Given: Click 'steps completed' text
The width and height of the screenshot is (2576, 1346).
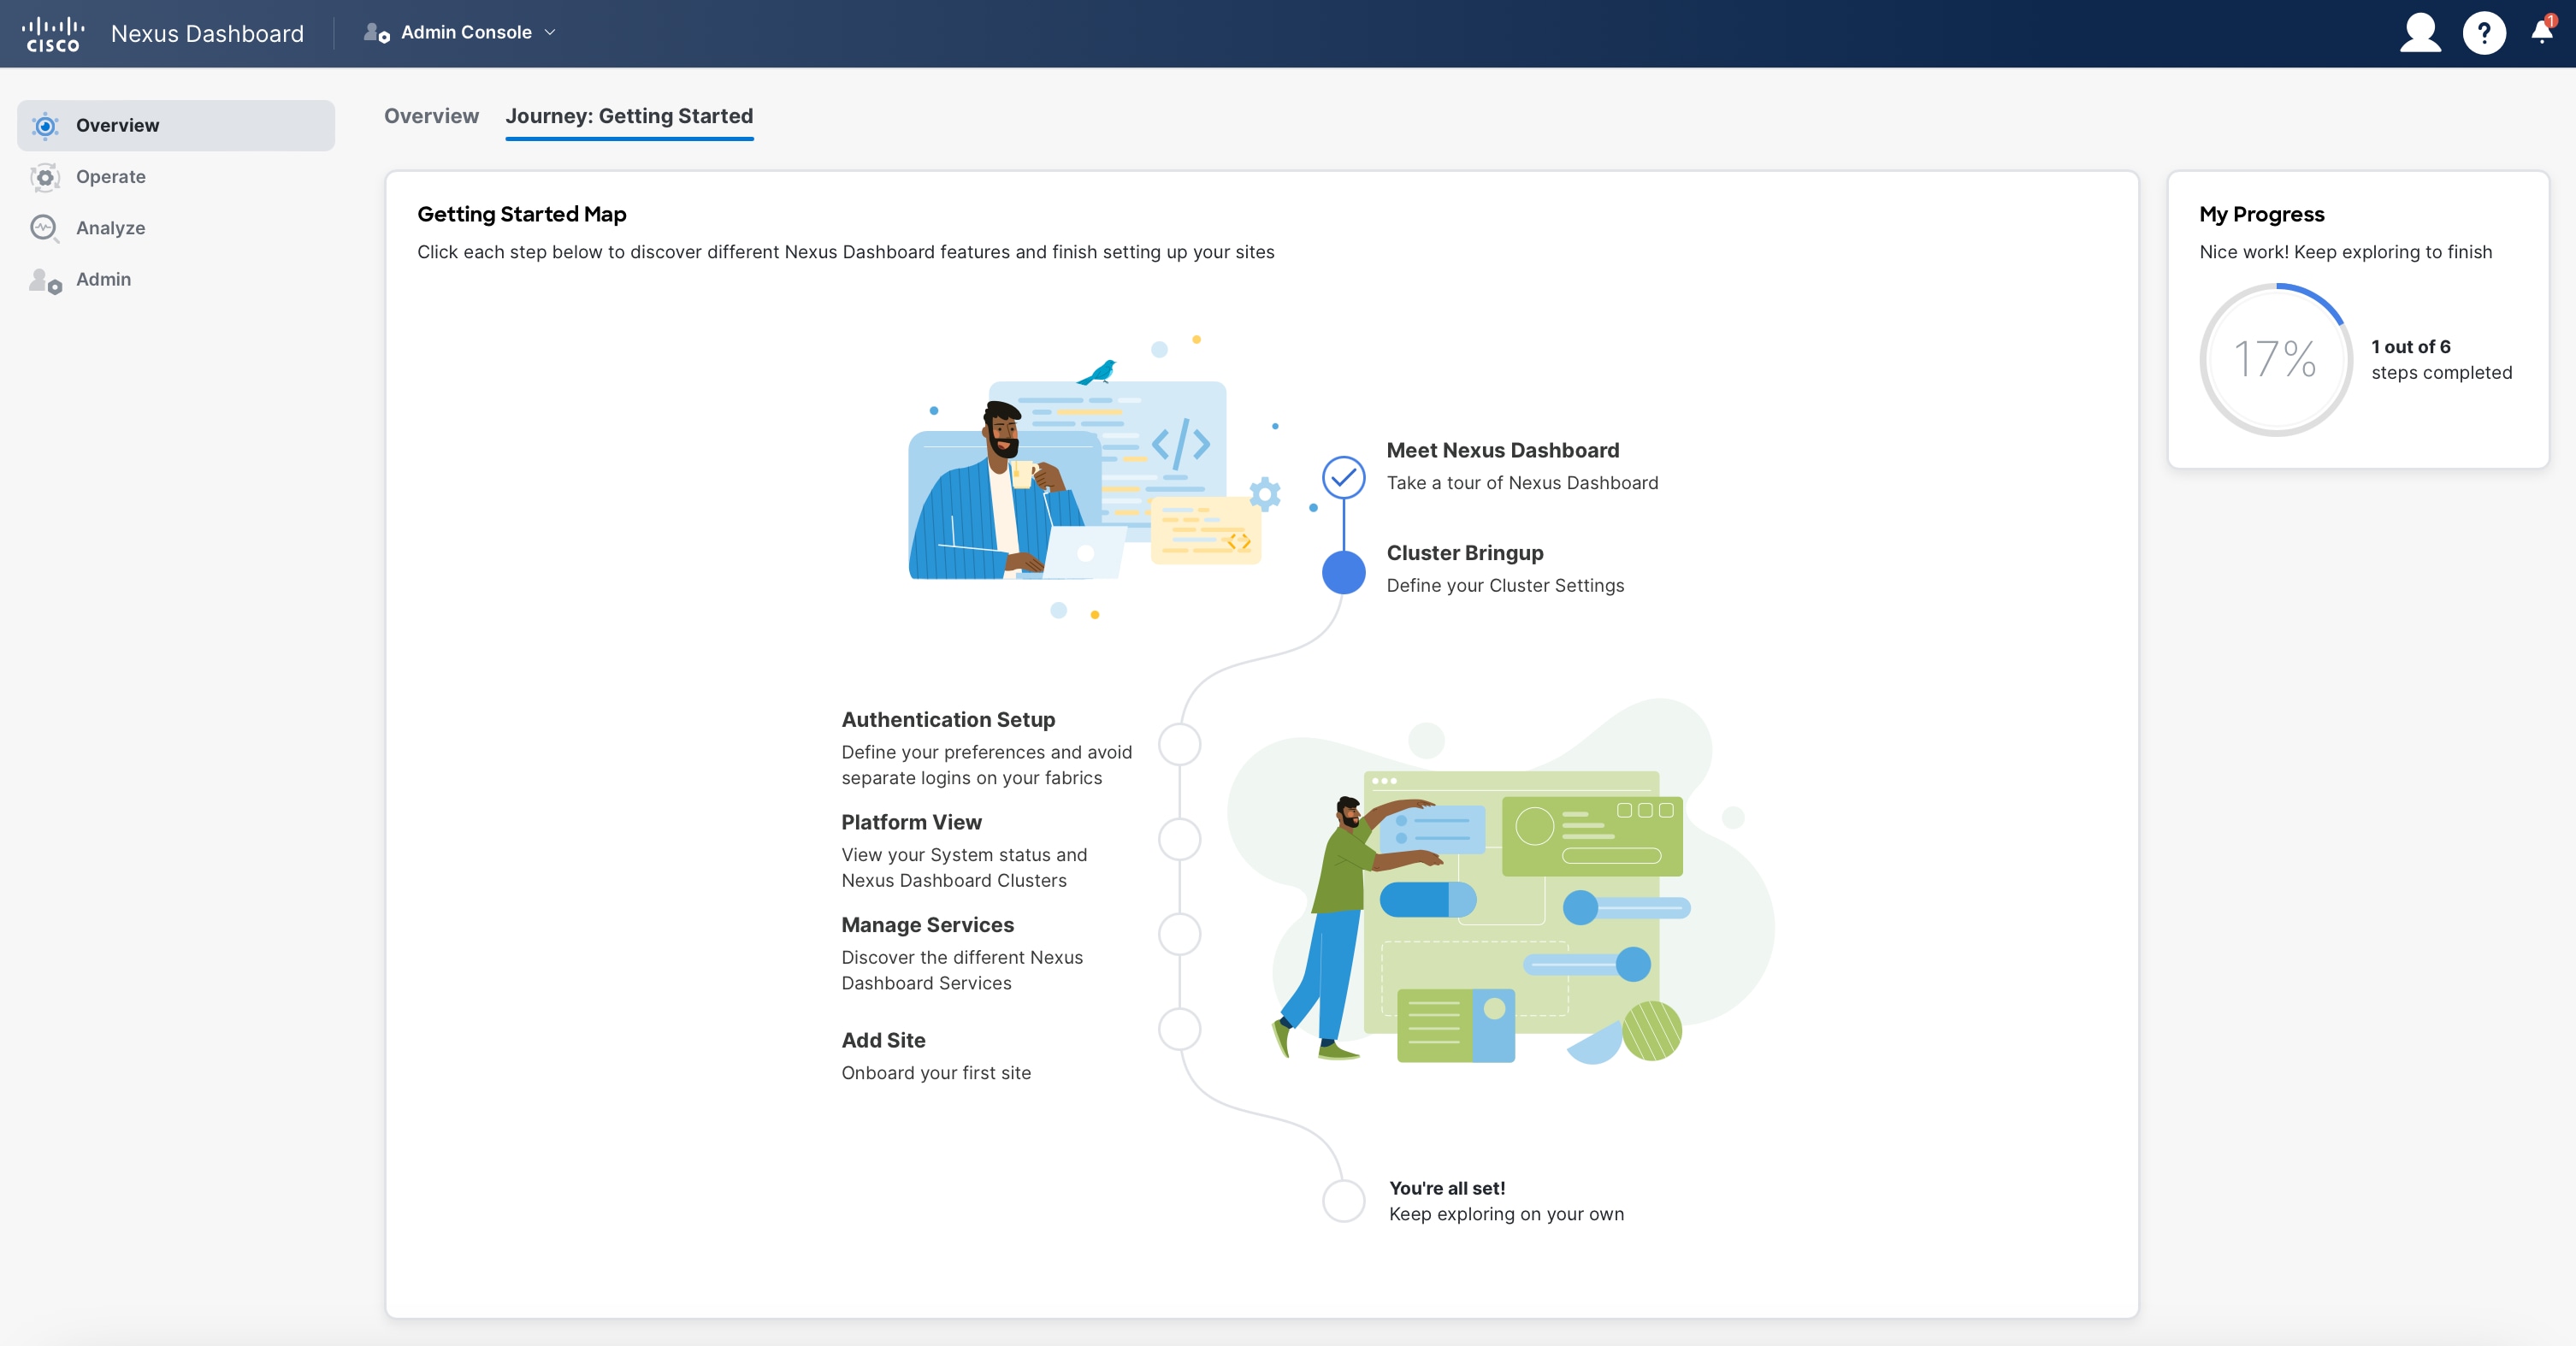Looking at the screenshot, I should 2441,373.
